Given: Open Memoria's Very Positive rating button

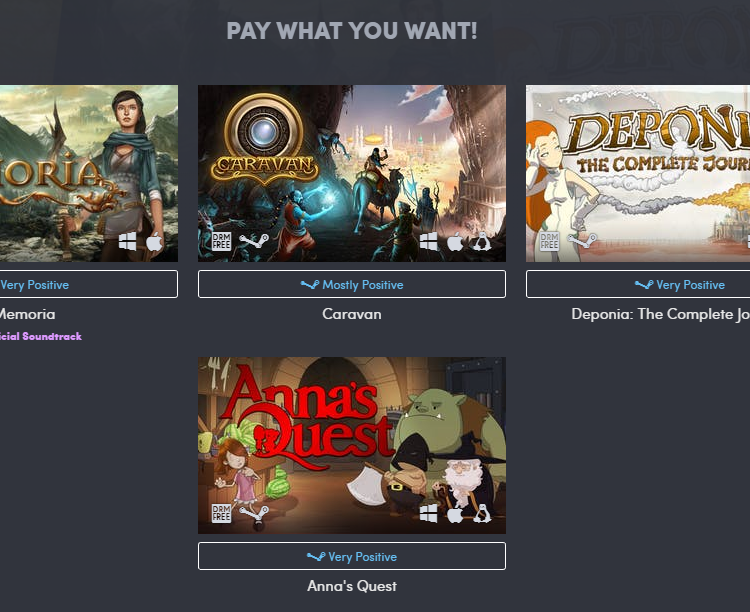Looking at the screenshot, I should pyautogui.click(x=88, y=284).
